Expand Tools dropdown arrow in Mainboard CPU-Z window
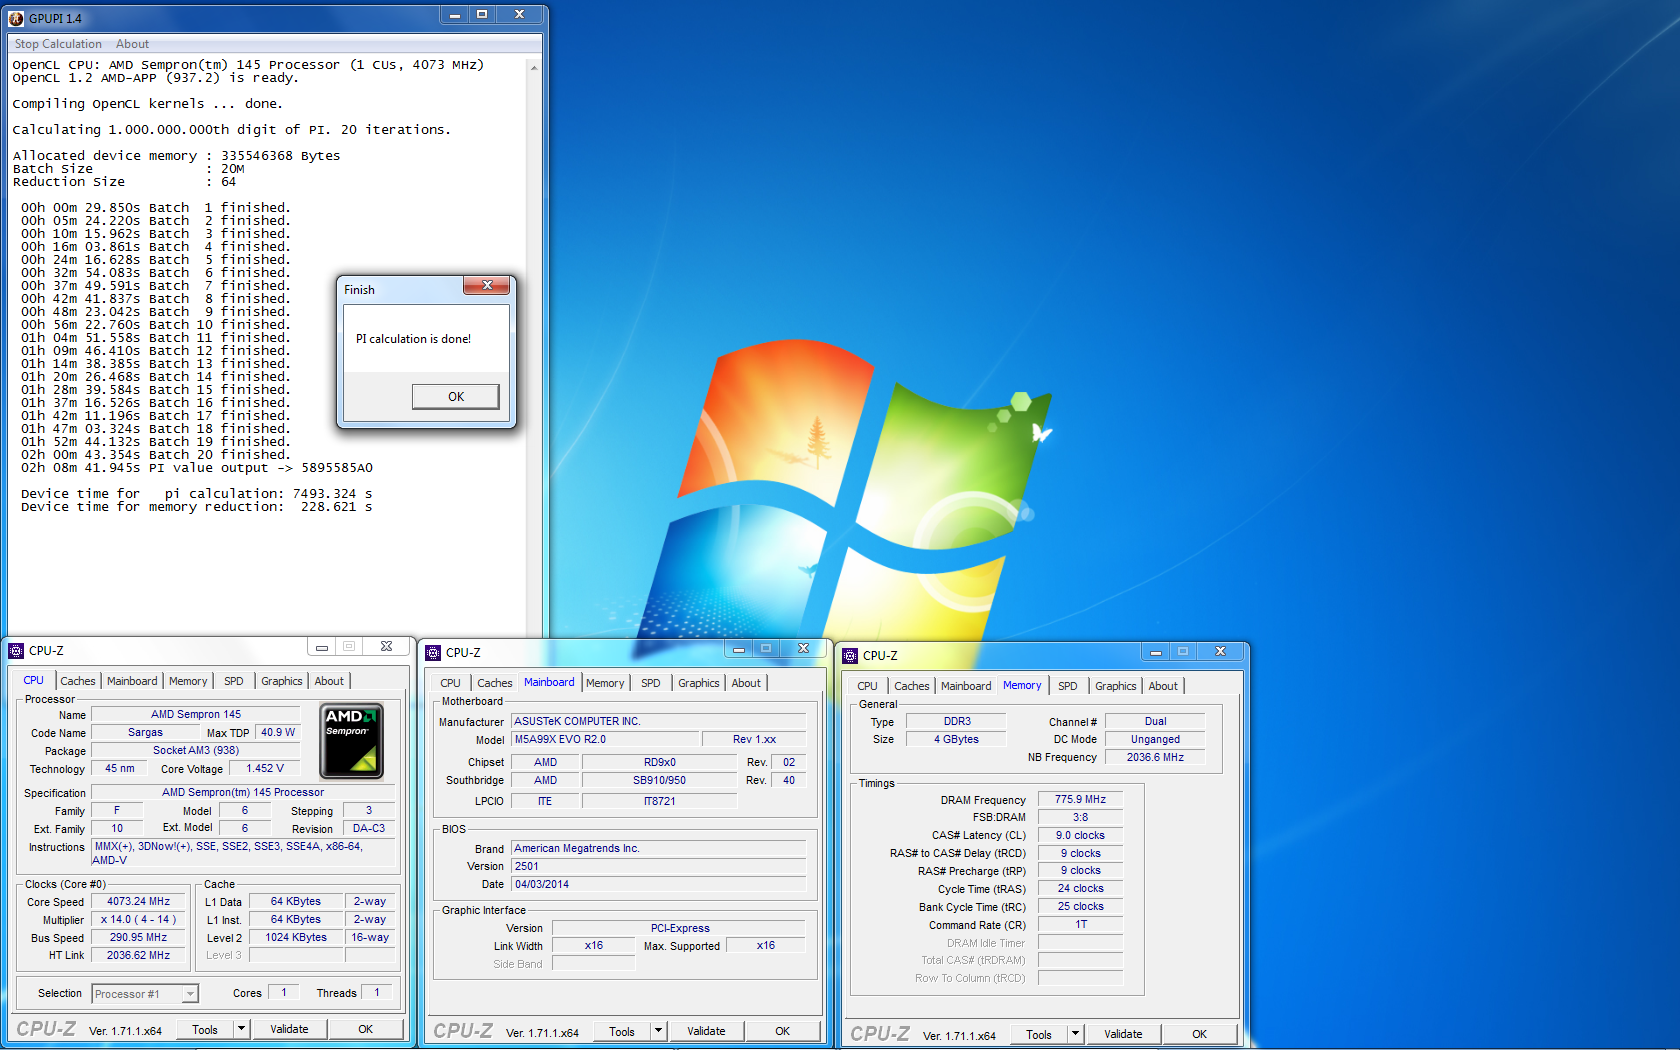 pyautogui.click(x=658, y=1031)
